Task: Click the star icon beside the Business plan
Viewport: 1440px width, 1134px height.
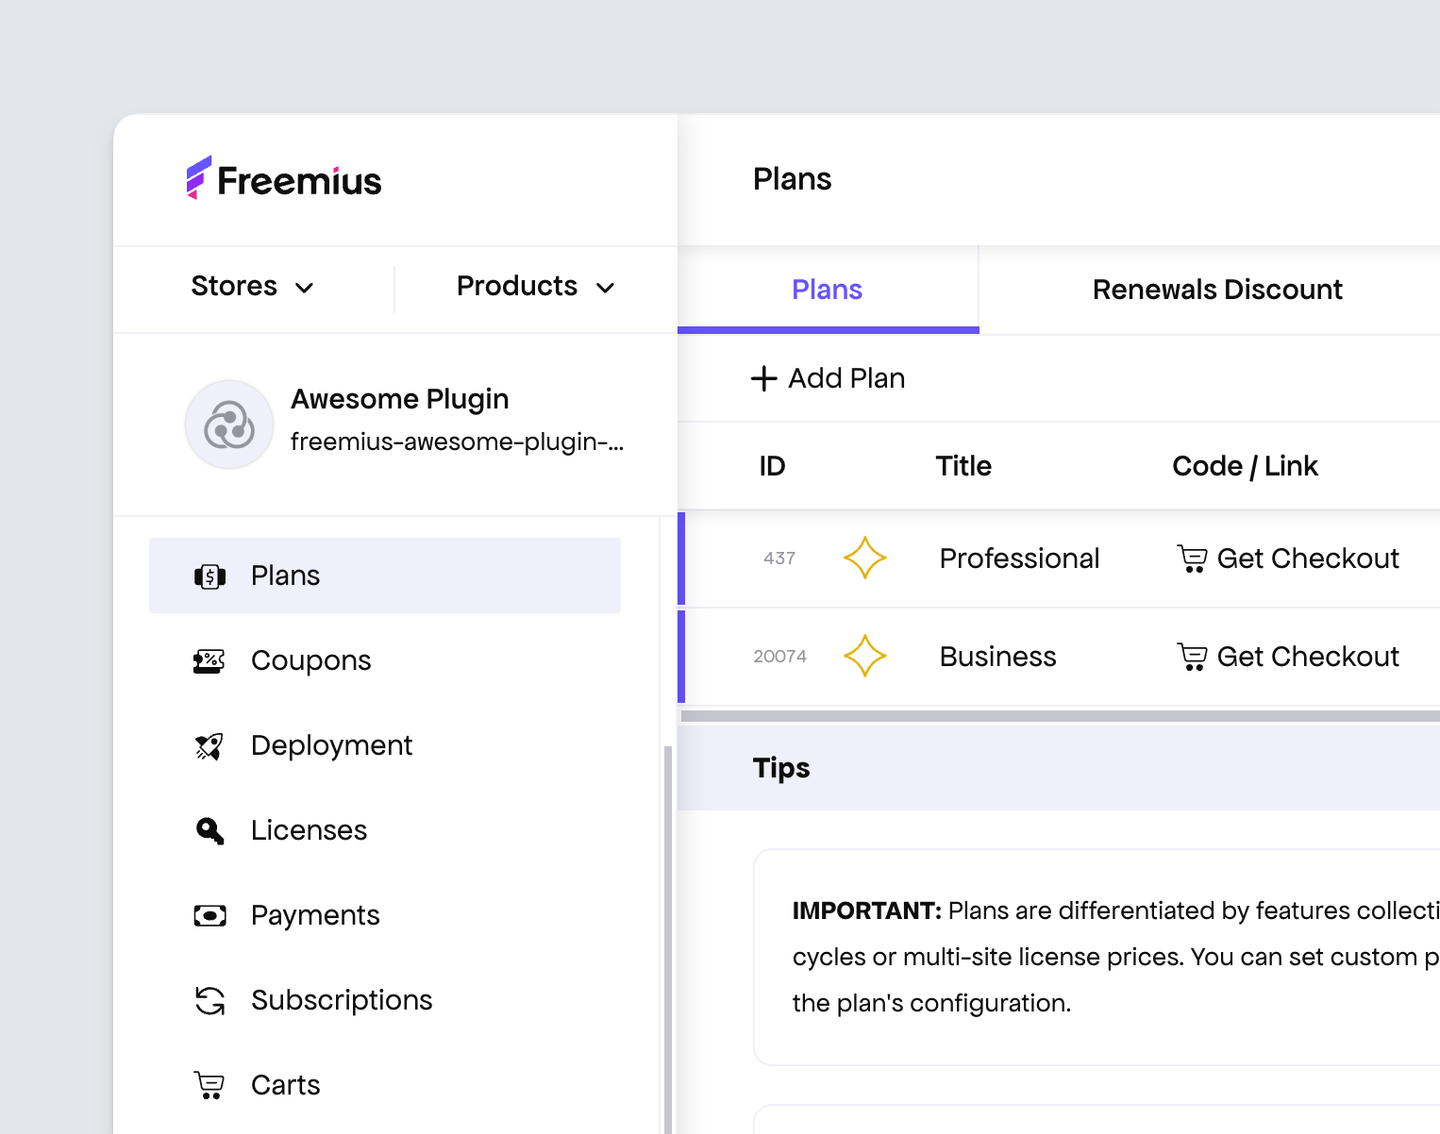Action: 865,656
